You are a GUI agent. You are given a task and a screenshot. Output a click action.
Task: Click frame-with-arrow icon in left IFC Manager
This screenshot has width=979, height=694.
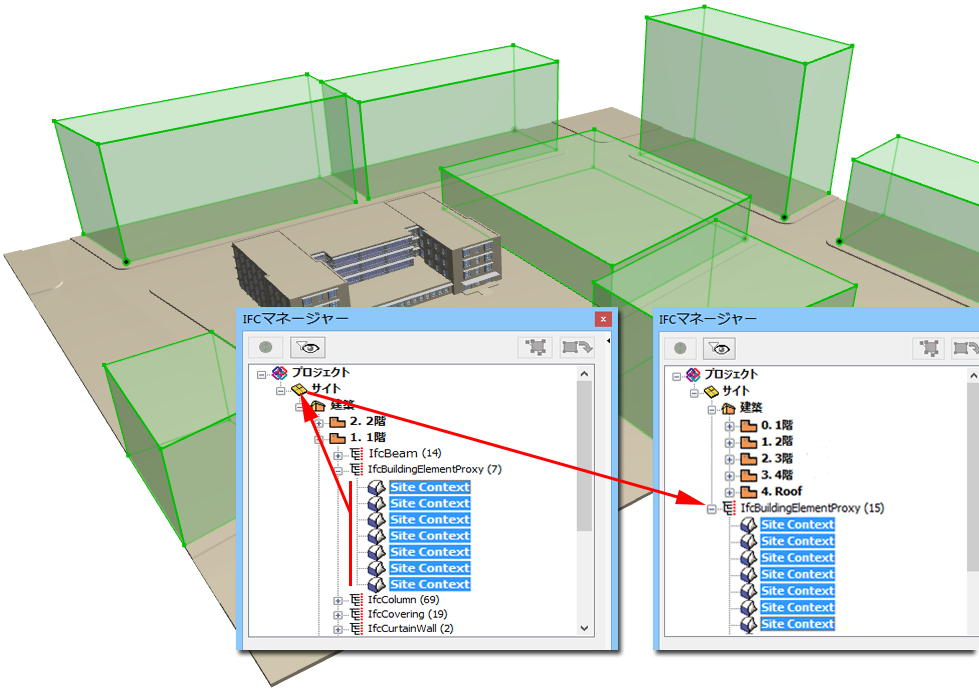(576, 347)
